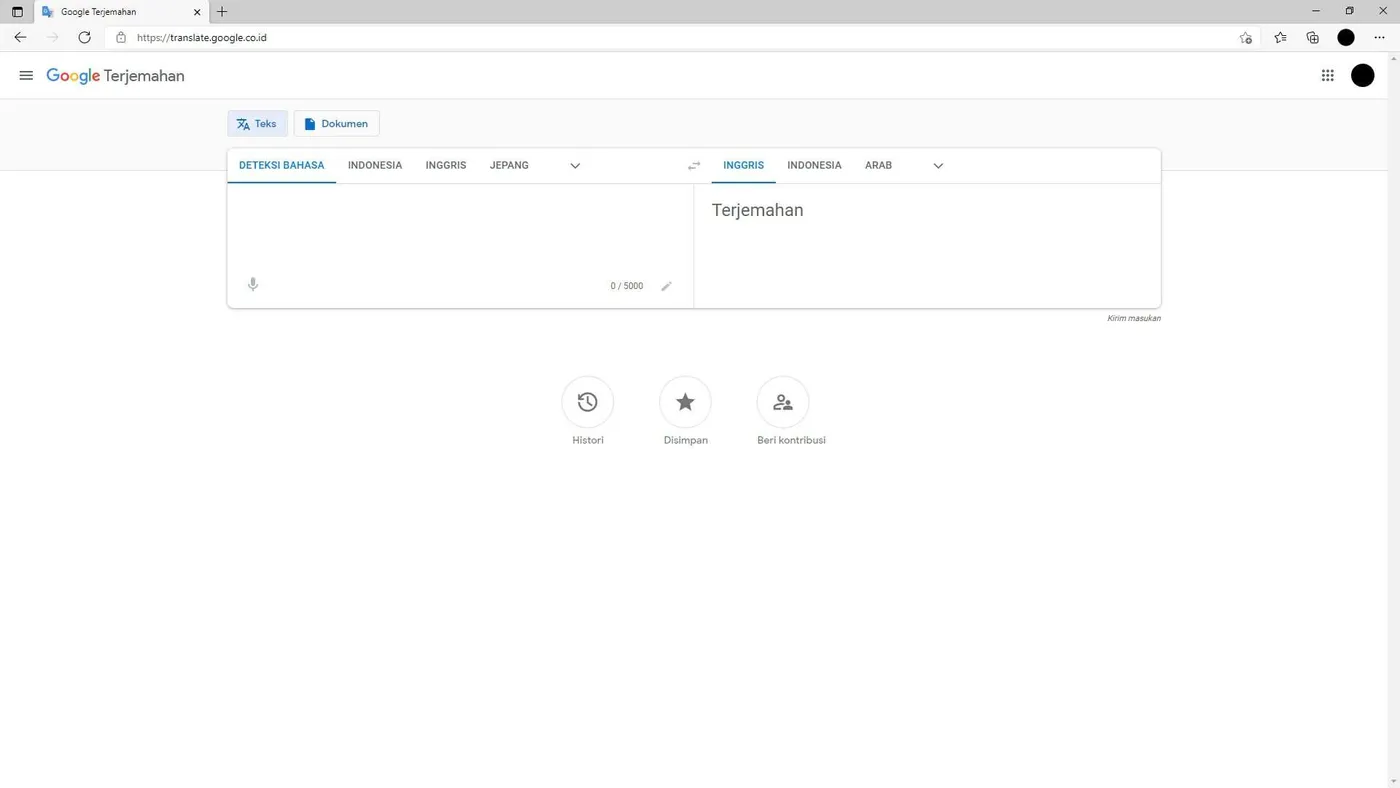Choose Jepang as source language
Image resolution: width=1400 pixels, height=788 pixels.
point(509,166)
